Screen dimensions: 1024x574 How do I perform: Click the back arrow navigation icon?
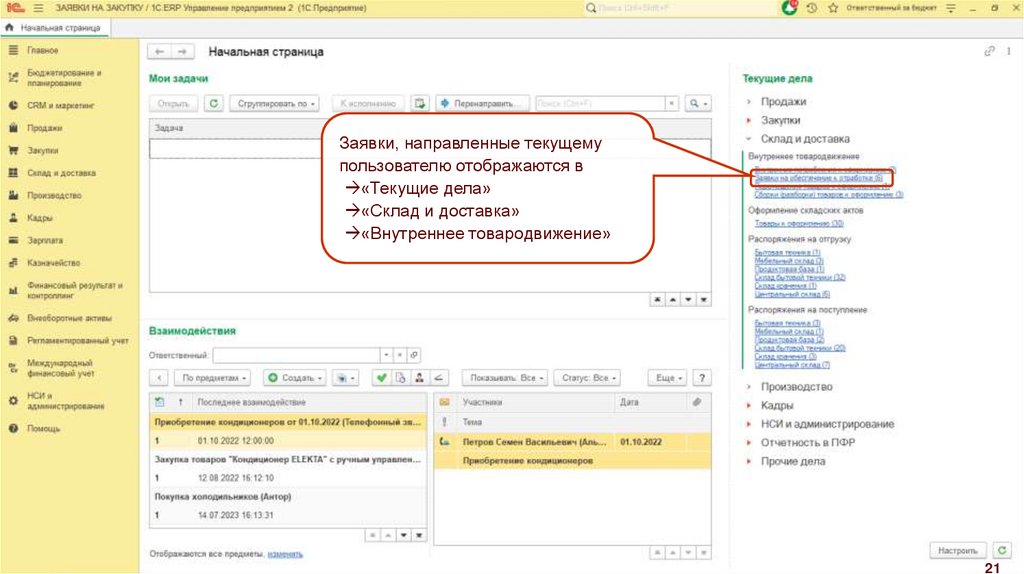pyautogui.click(x=159, y=52)
